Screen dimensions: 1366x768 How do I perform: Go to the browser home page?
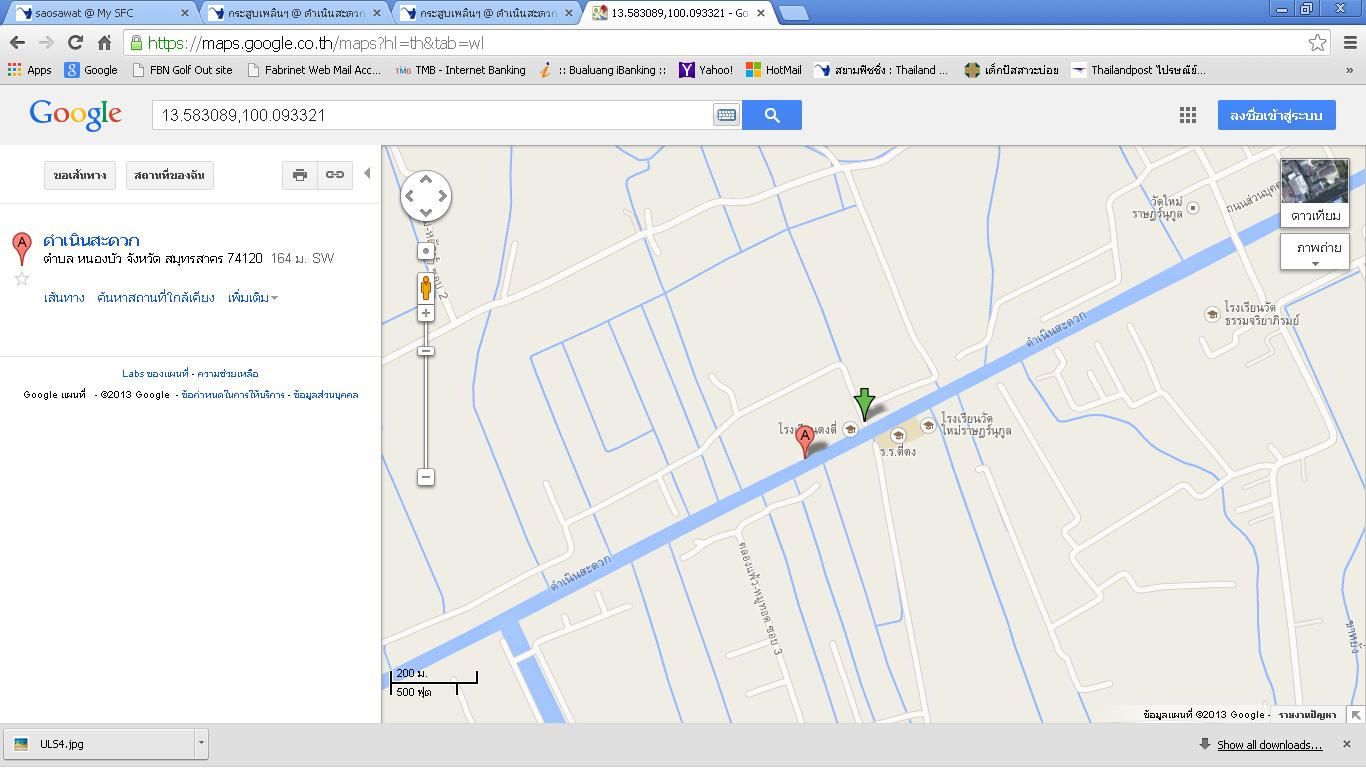pyautogui.click(x=104, y=43)
